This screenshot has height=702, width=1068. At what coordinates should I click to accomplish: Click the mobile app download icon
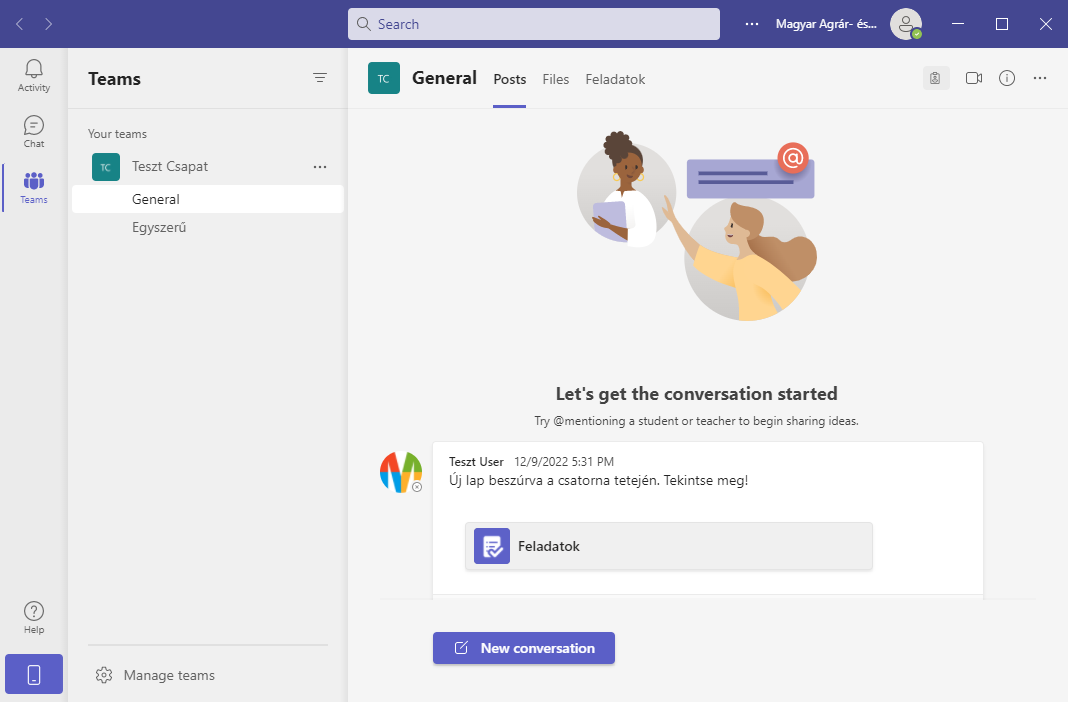tap(34, 674)
